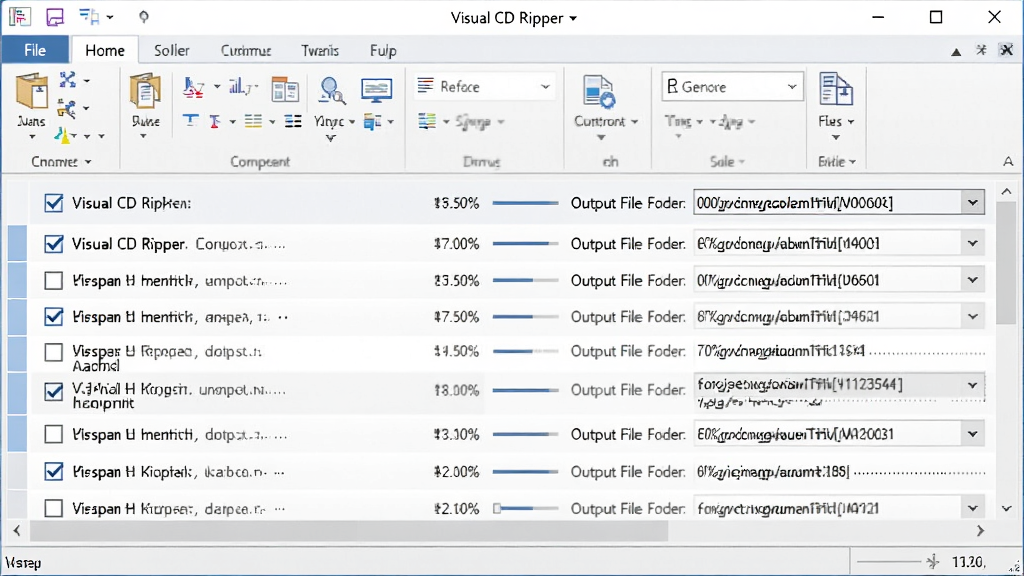The image size is (1024, 576).
Task: Click the Sole group label arrow
Action: pyautogui.click(x=741, y=162)
